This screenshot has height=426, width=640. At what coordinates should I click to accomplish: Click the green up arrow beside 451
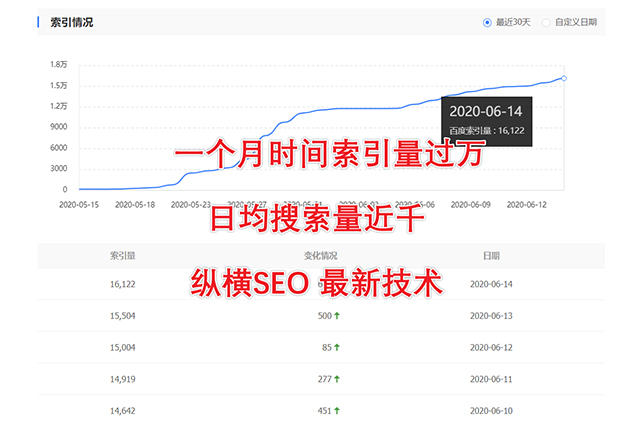point(337,410)
